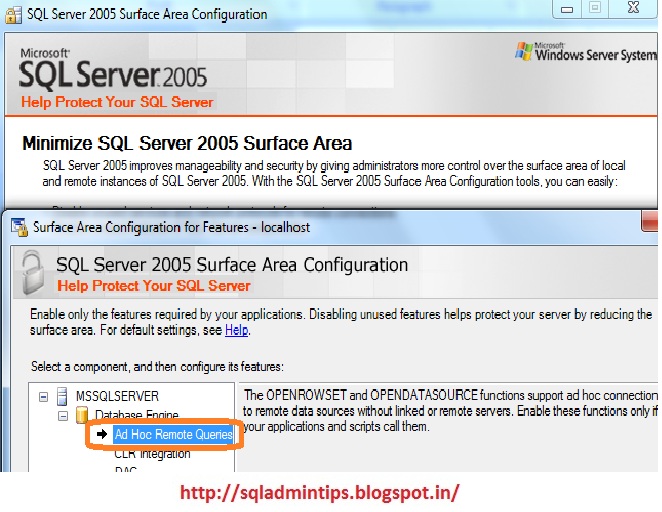Close the Surface Area Configuration main window
Image resolution: width=662 pixels, height=512 pixels.
pos(633,8)
